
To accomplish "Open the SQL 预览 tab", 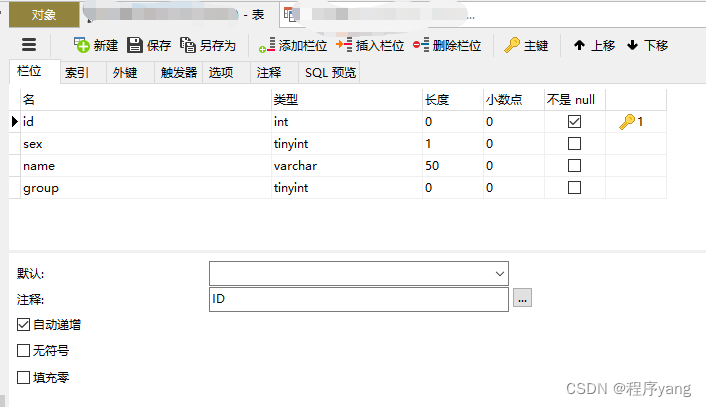I will 330,72.
